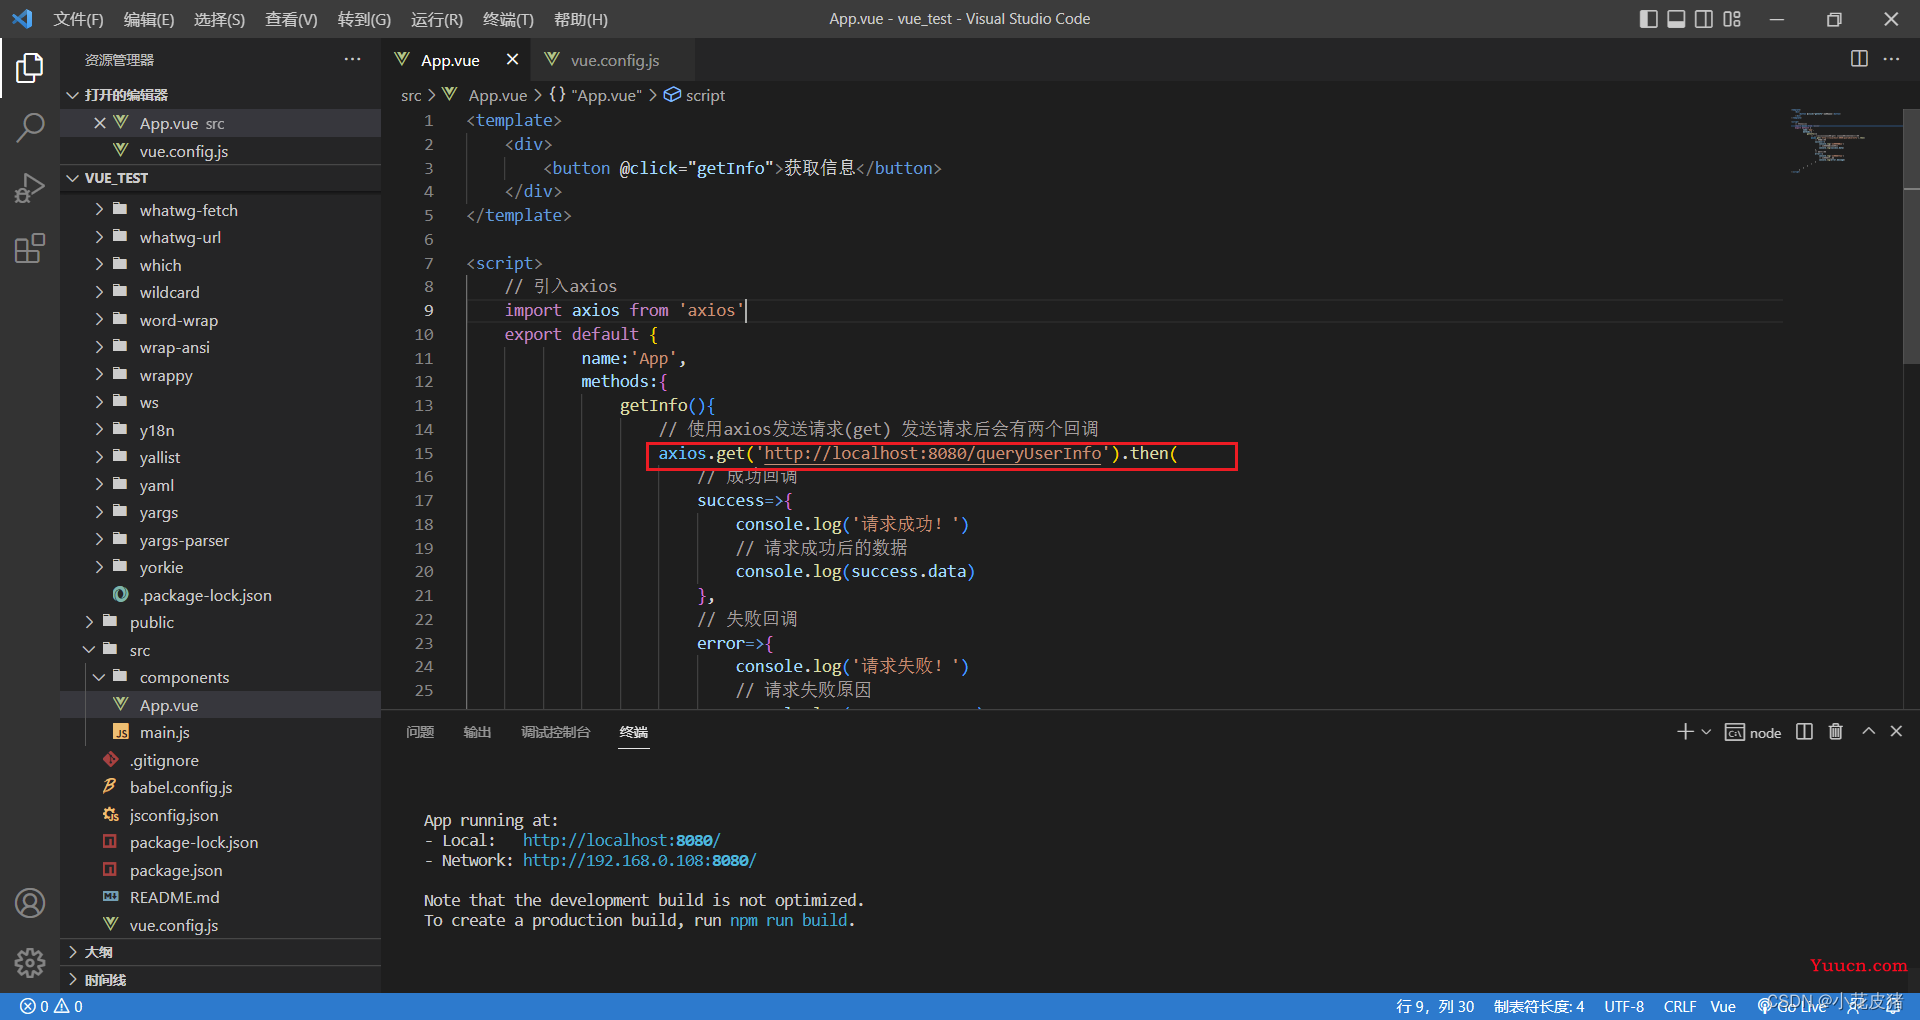Viewport: 1920px width, 1020px height.
Task: Kill terminal with trash icon
Action: [1836, 732]
